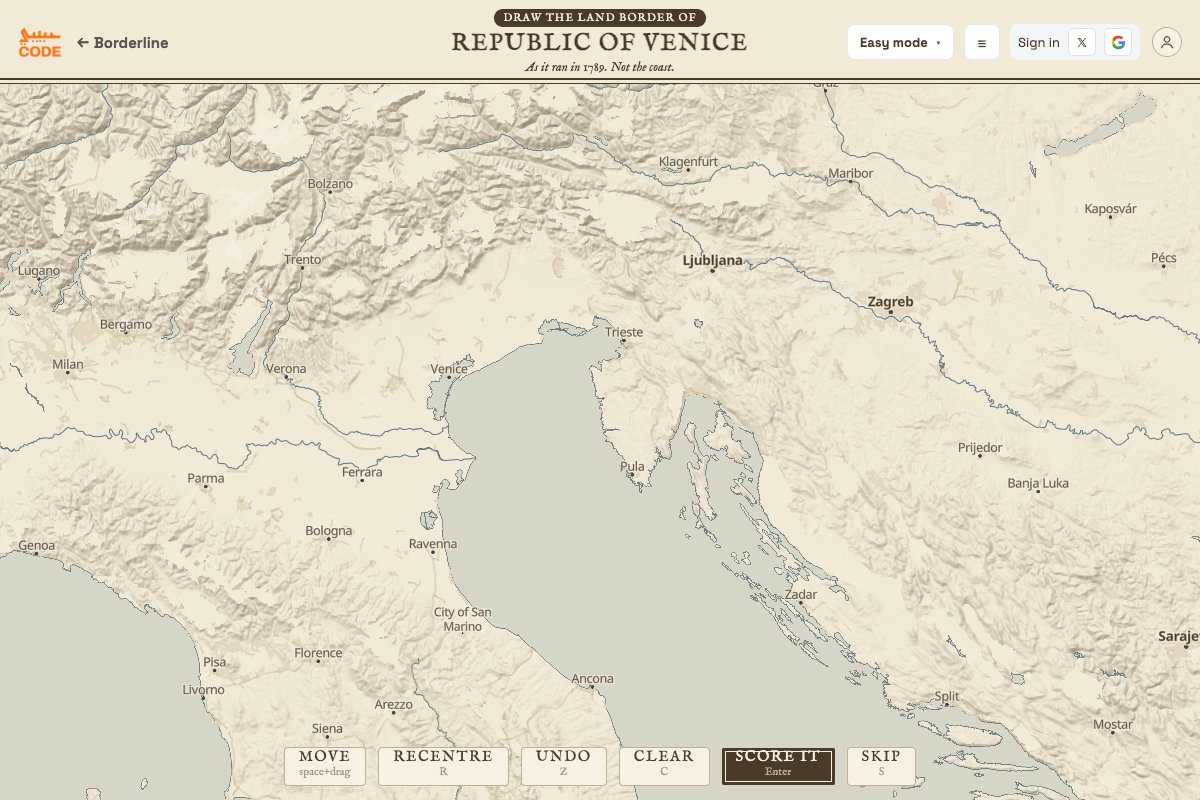Image resolution: width=1200 pixels, height=800 pixels.
Task: Click the MOVE button
Action: coord(325,766)
